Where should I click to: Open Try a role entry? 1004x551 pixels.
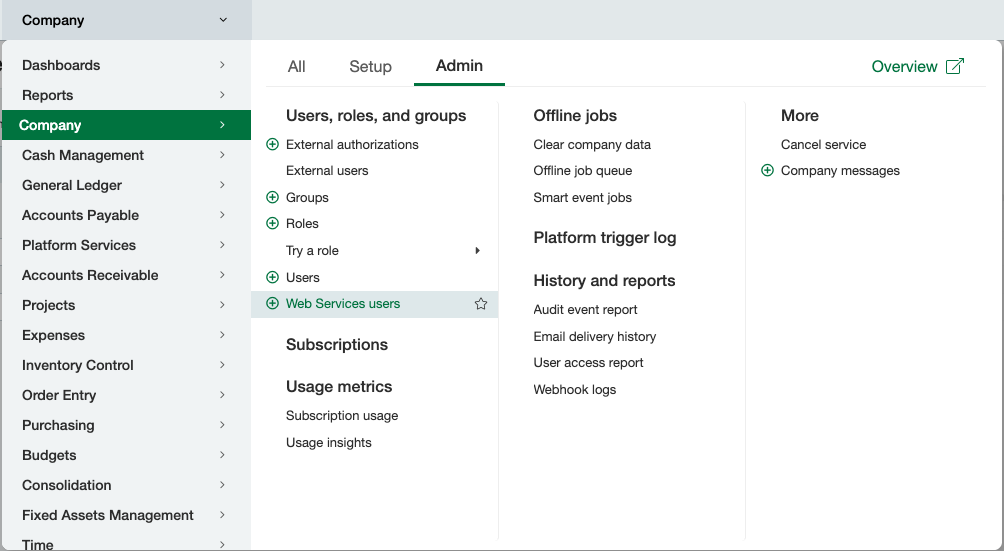312,251
